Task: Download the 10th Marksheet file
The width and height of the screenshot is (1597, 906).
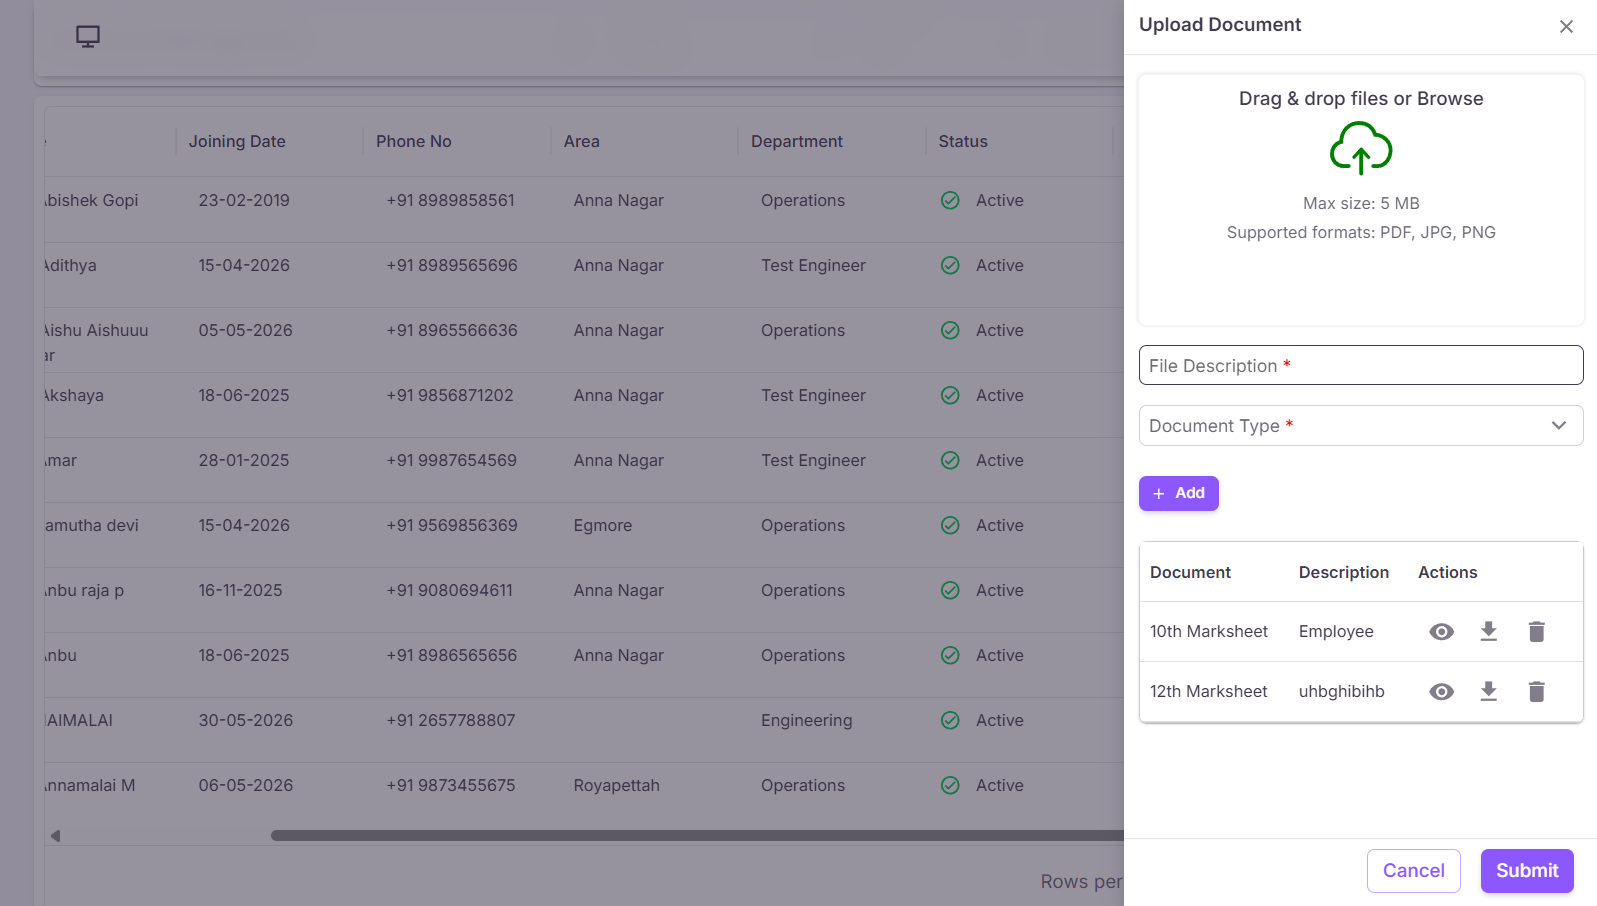Action: (x=1489, y=631)
